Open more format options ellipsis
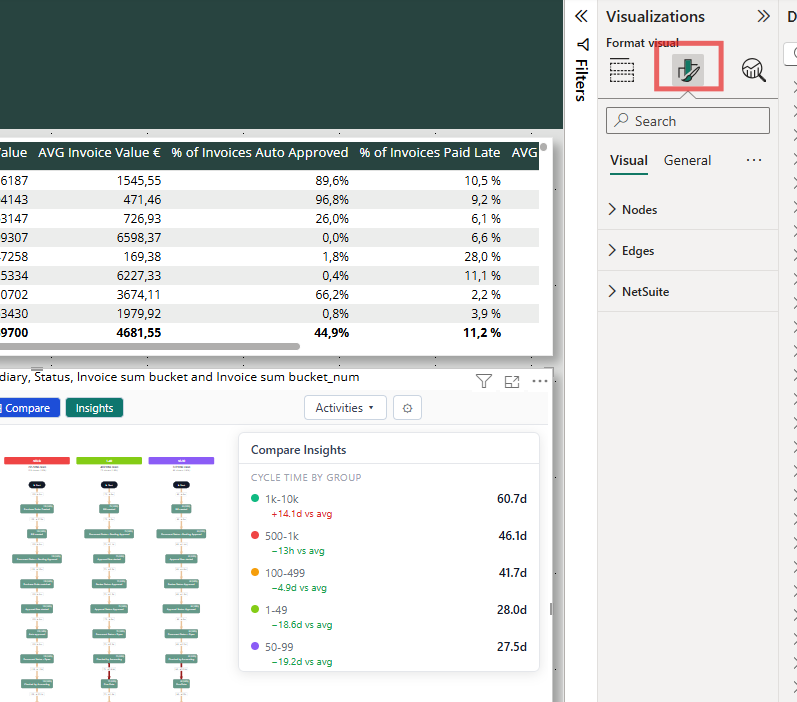 754,160
